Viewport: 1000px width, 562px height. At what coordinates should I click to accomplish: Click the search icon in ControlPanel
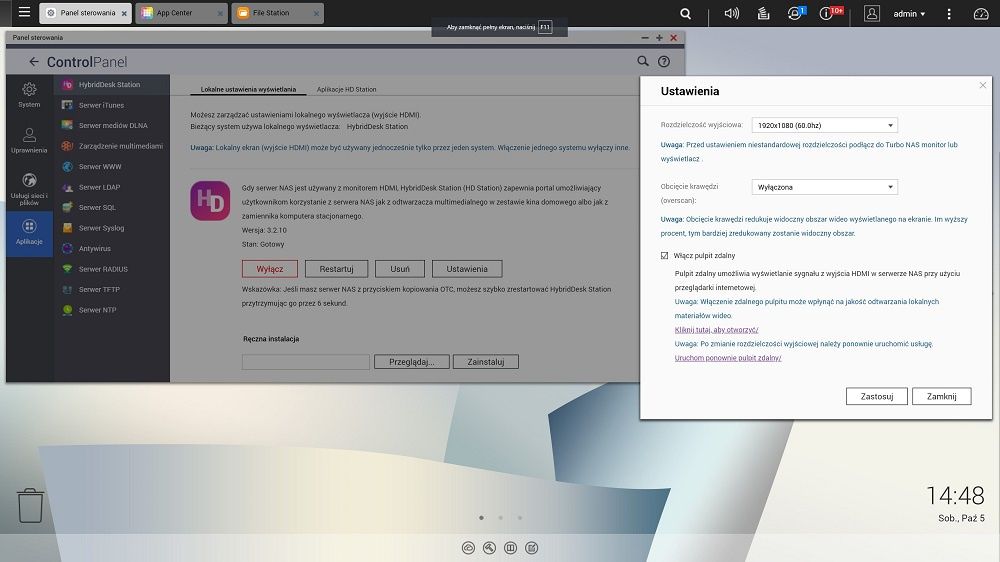(643, 61)
